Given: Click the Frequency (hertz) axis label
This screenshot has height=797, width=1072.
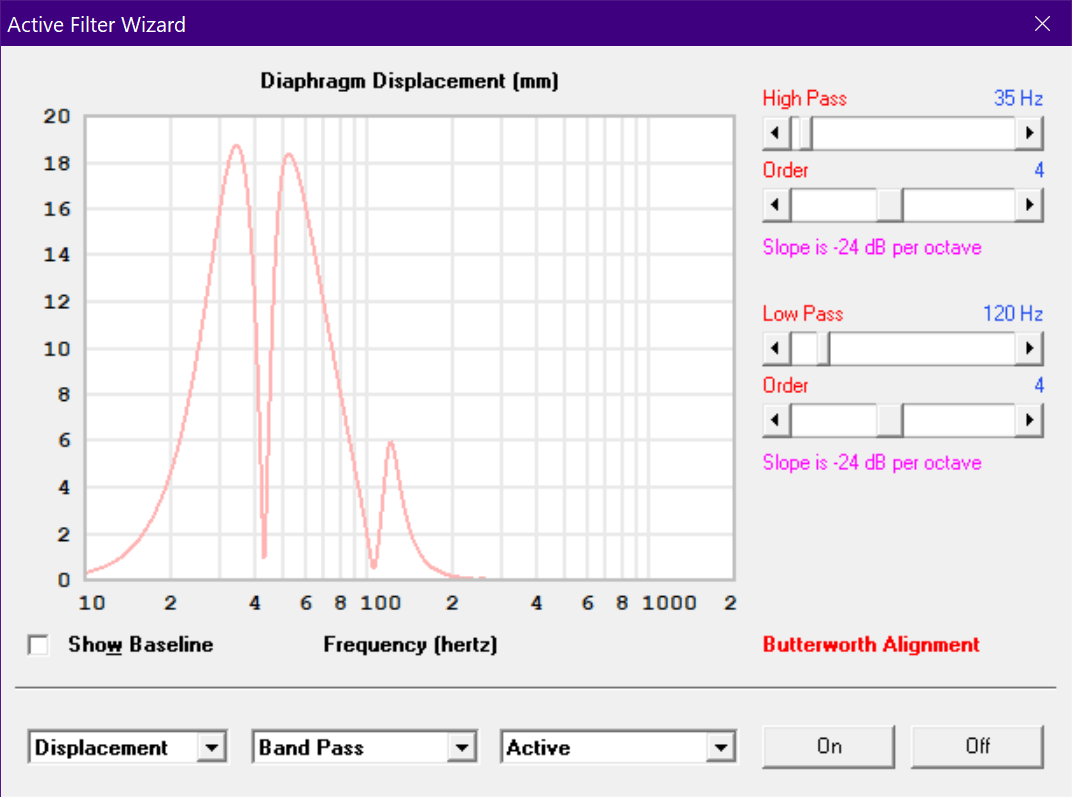Looking at the screenshot, I should 410,645.
